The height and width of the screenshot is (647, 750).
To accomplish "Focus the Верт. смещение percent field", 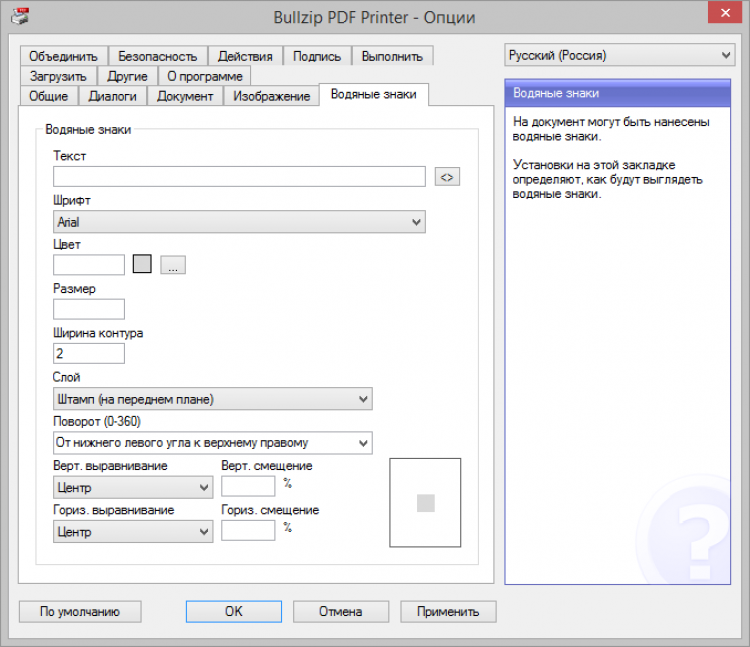I will 248,486.
